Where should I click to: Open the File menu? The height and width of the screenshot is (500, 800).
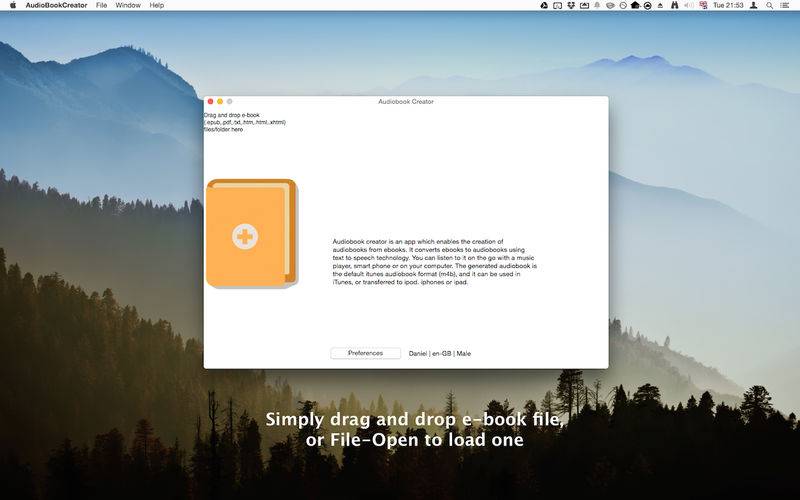click(102, 5)
